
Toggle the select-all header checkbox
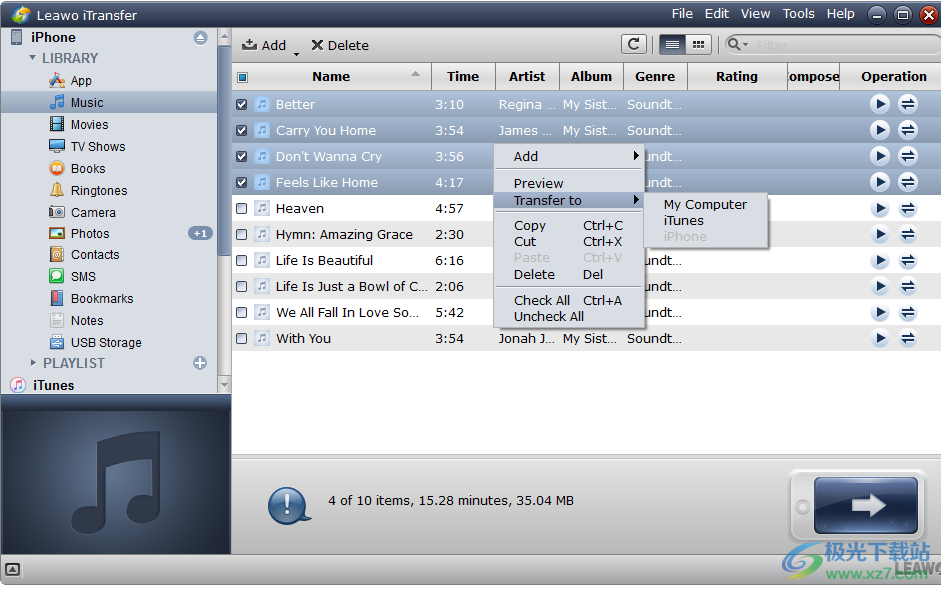pyautogui.click(x=242, y=77)
